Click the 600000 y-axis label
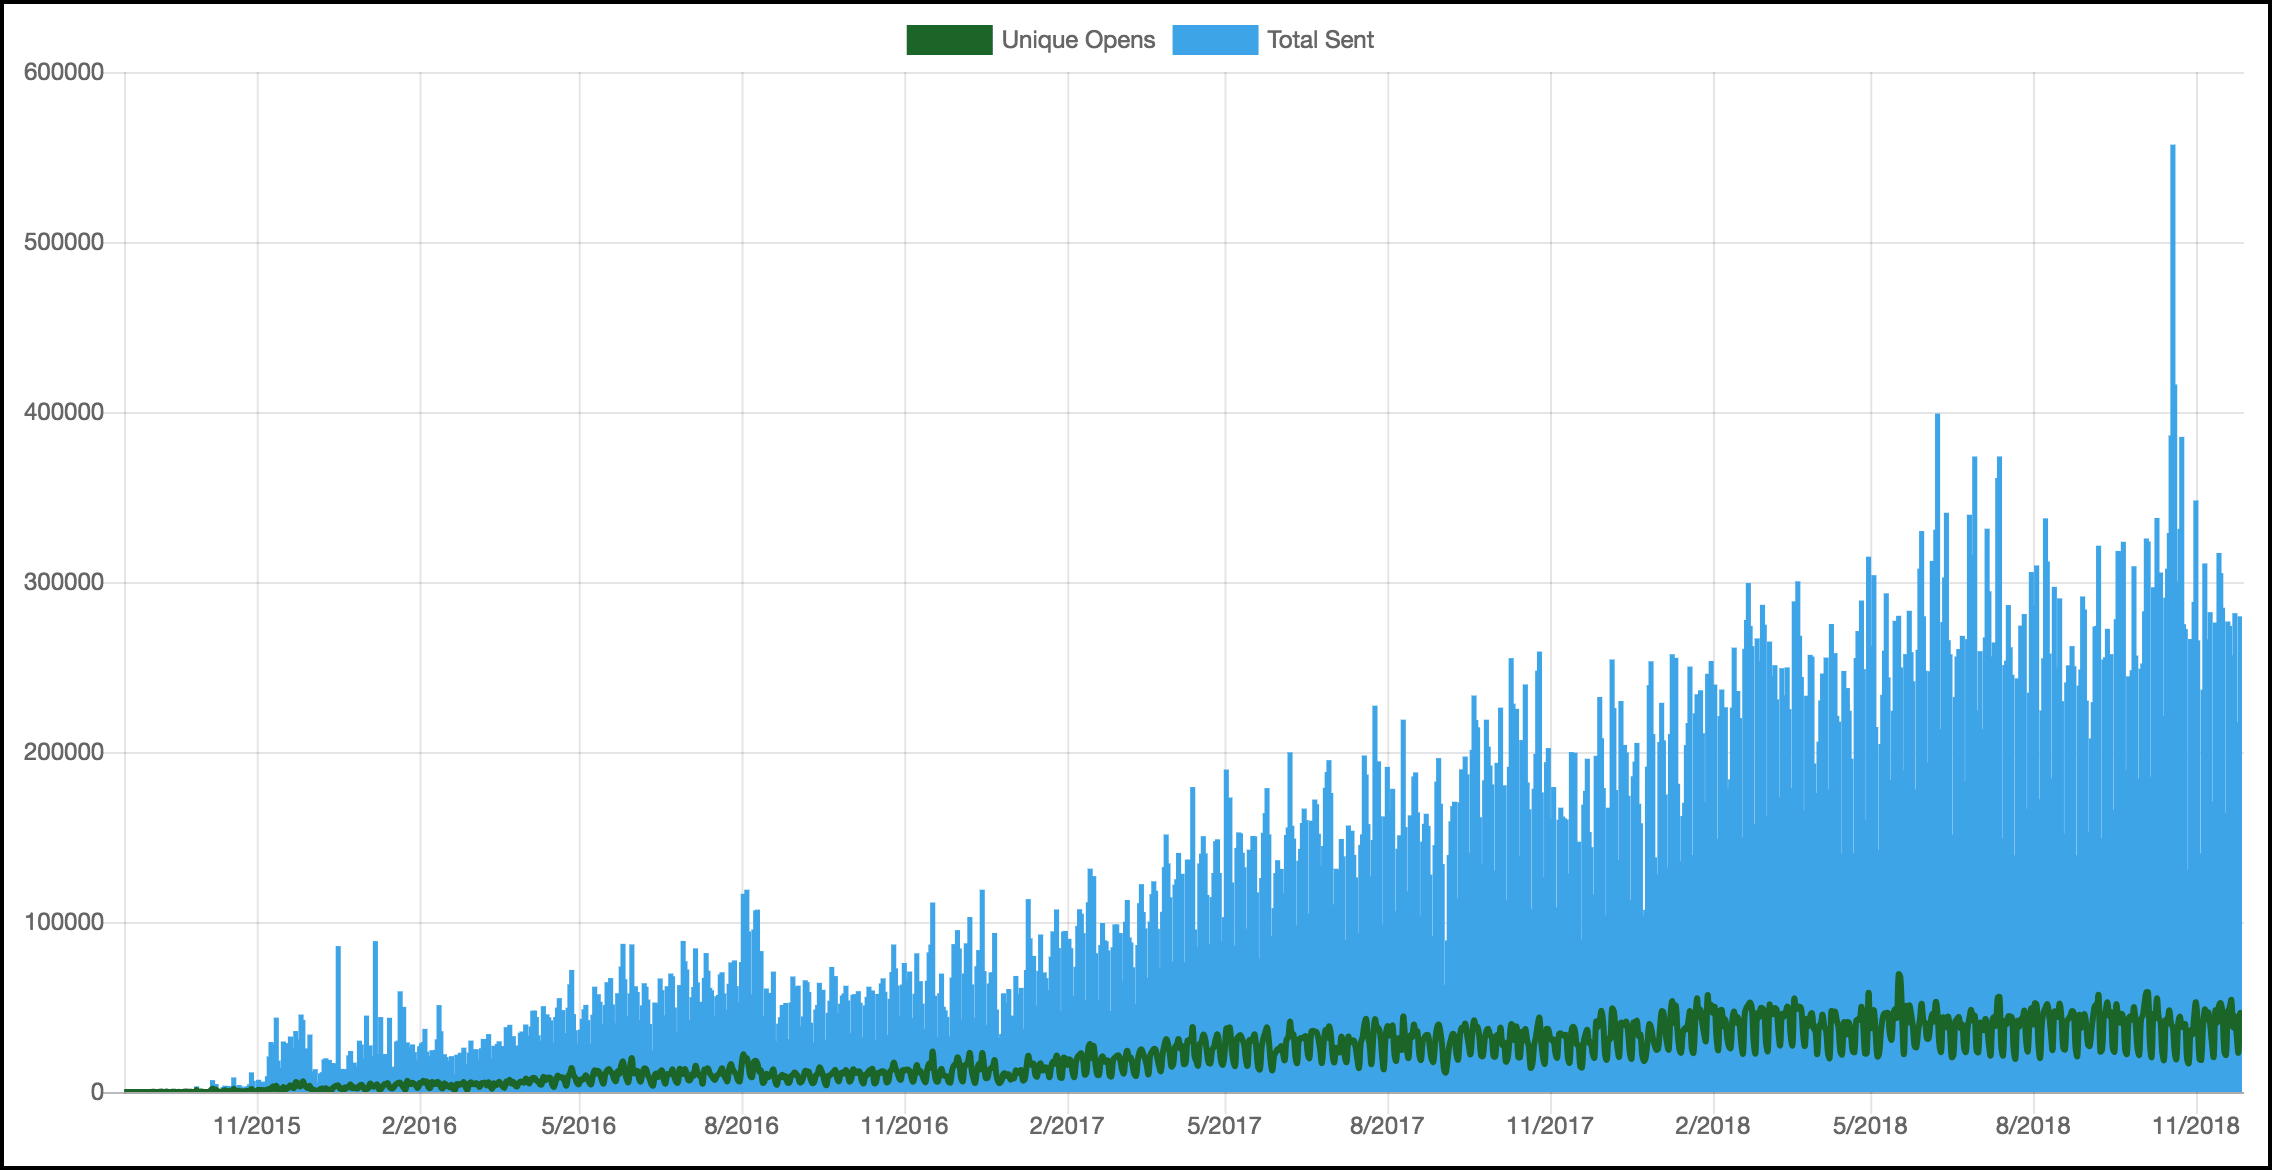 click(x=64, y=72)
